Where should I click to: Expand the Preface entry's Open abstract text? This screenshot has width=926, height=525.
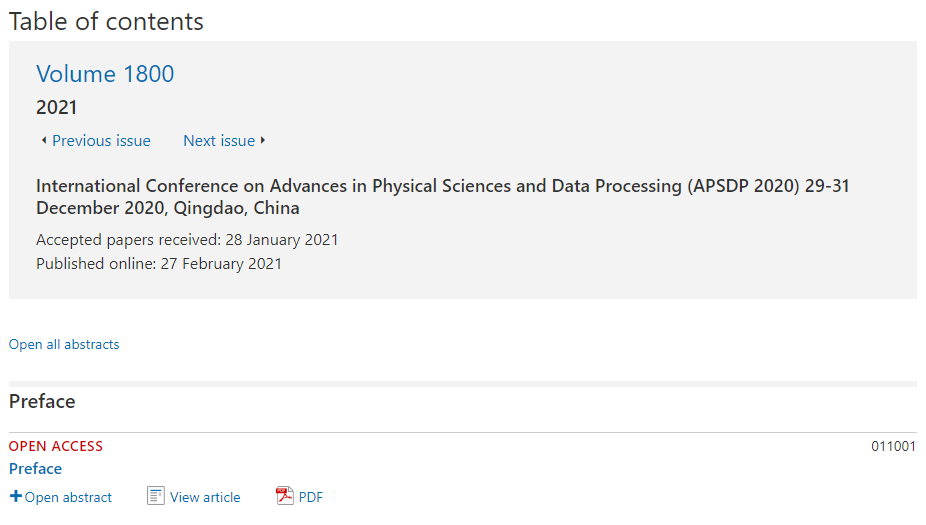[68, 497]
